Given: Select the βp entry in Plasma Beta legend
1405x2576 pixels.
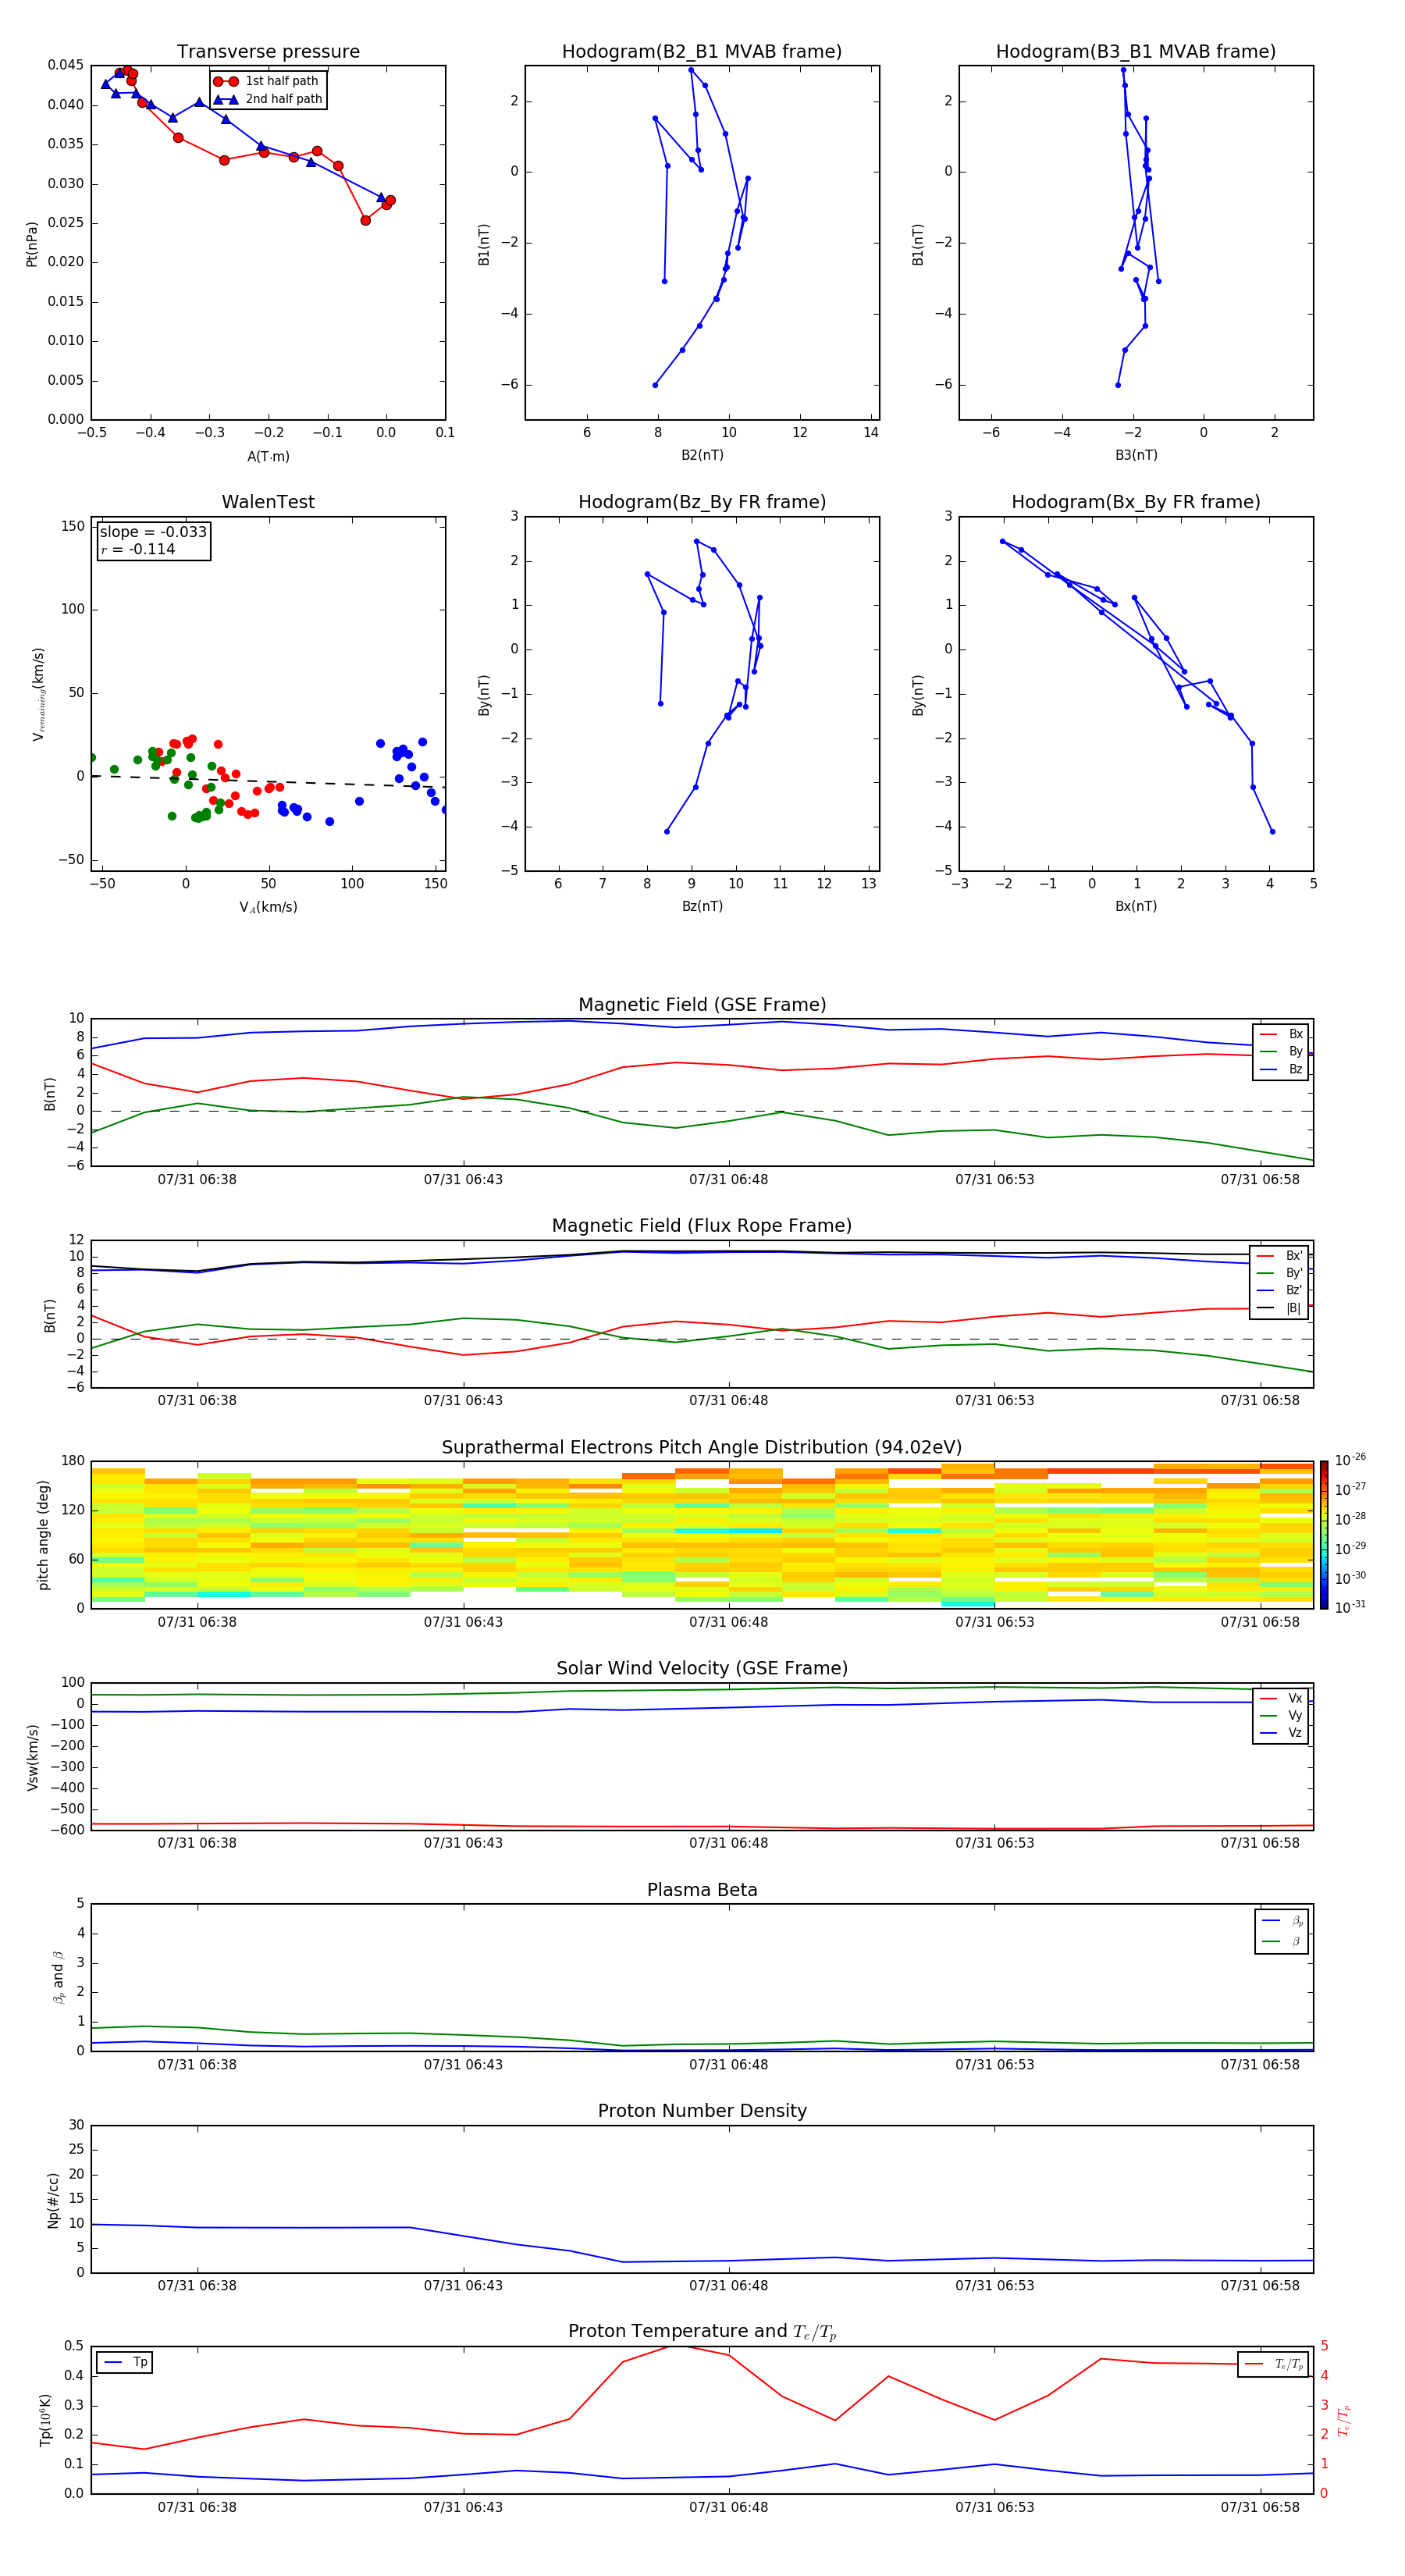Looking at the screenshot, I should 1282,1921.
